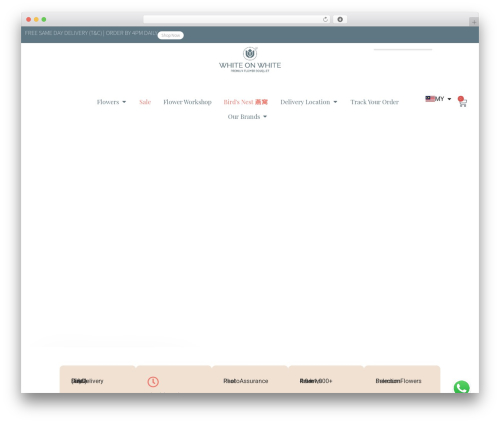Expand the Flowers menu

[x=111, y=102]
